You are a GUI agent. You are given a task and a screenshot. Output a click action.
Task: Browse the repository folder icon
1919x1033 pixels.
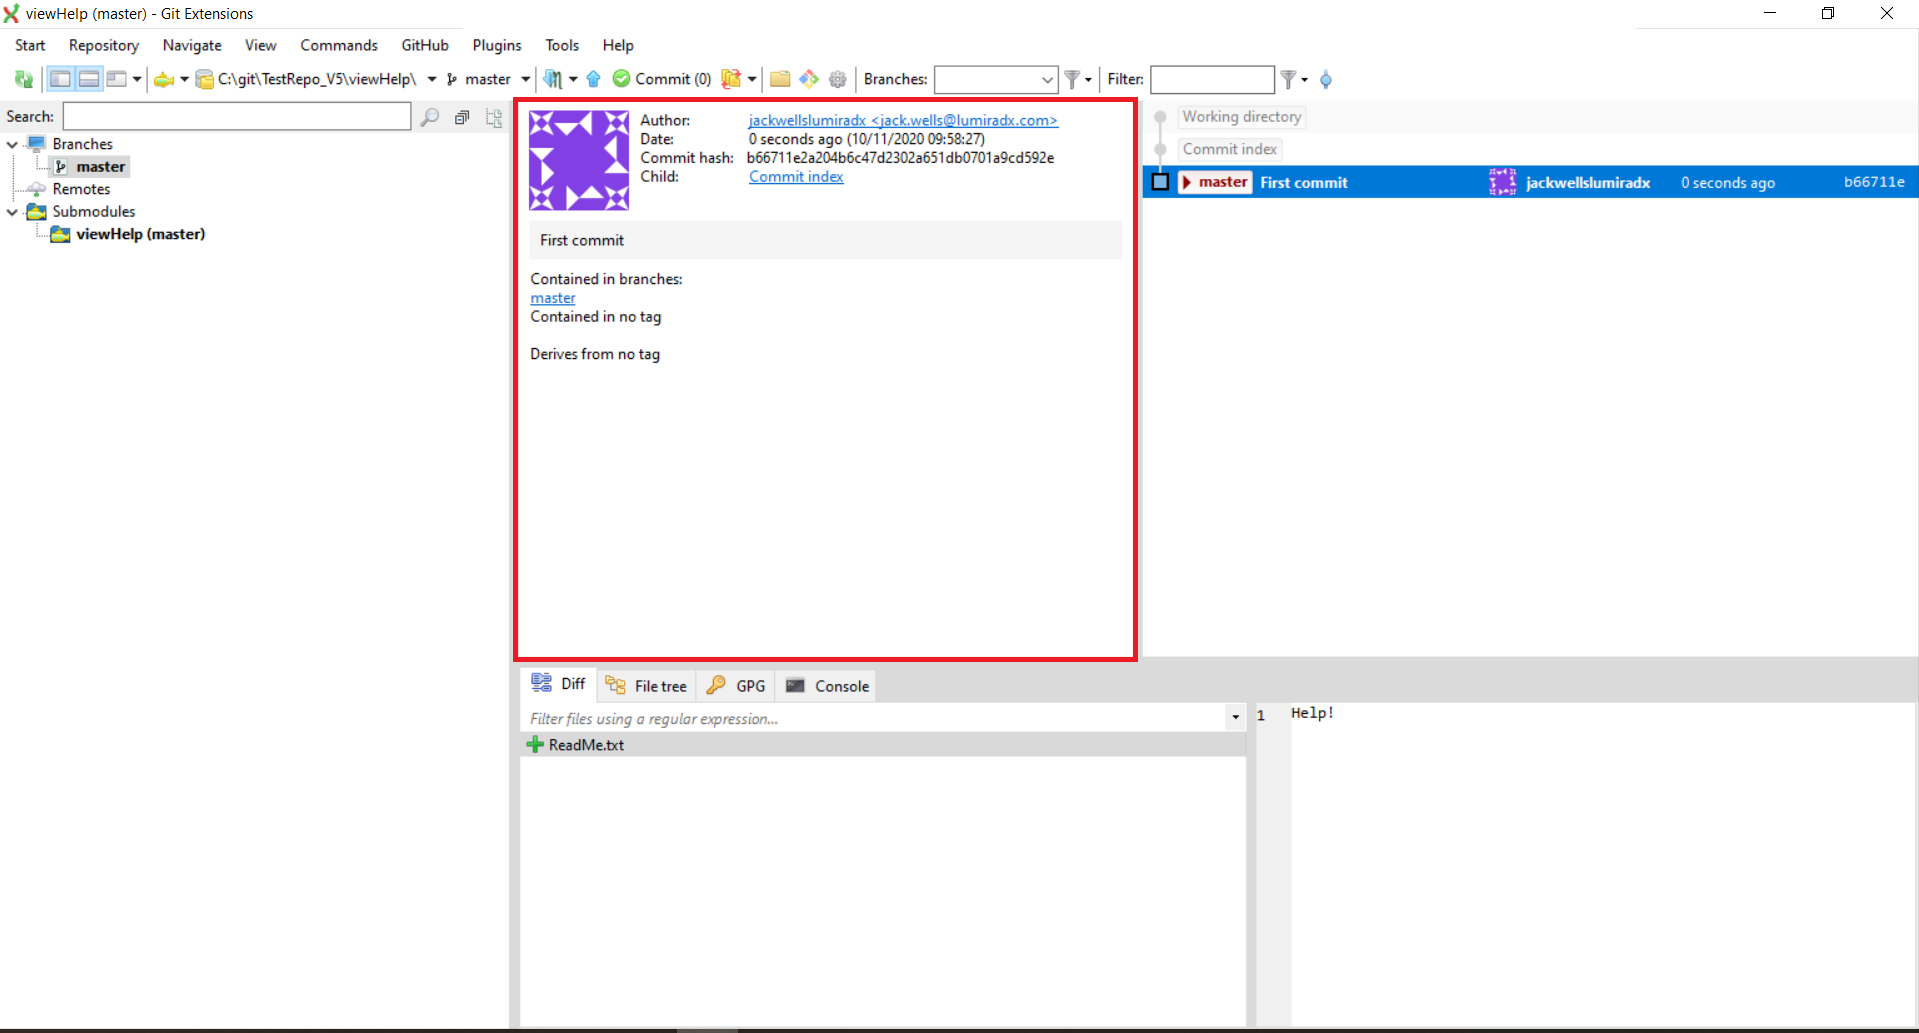click(781, 79)
